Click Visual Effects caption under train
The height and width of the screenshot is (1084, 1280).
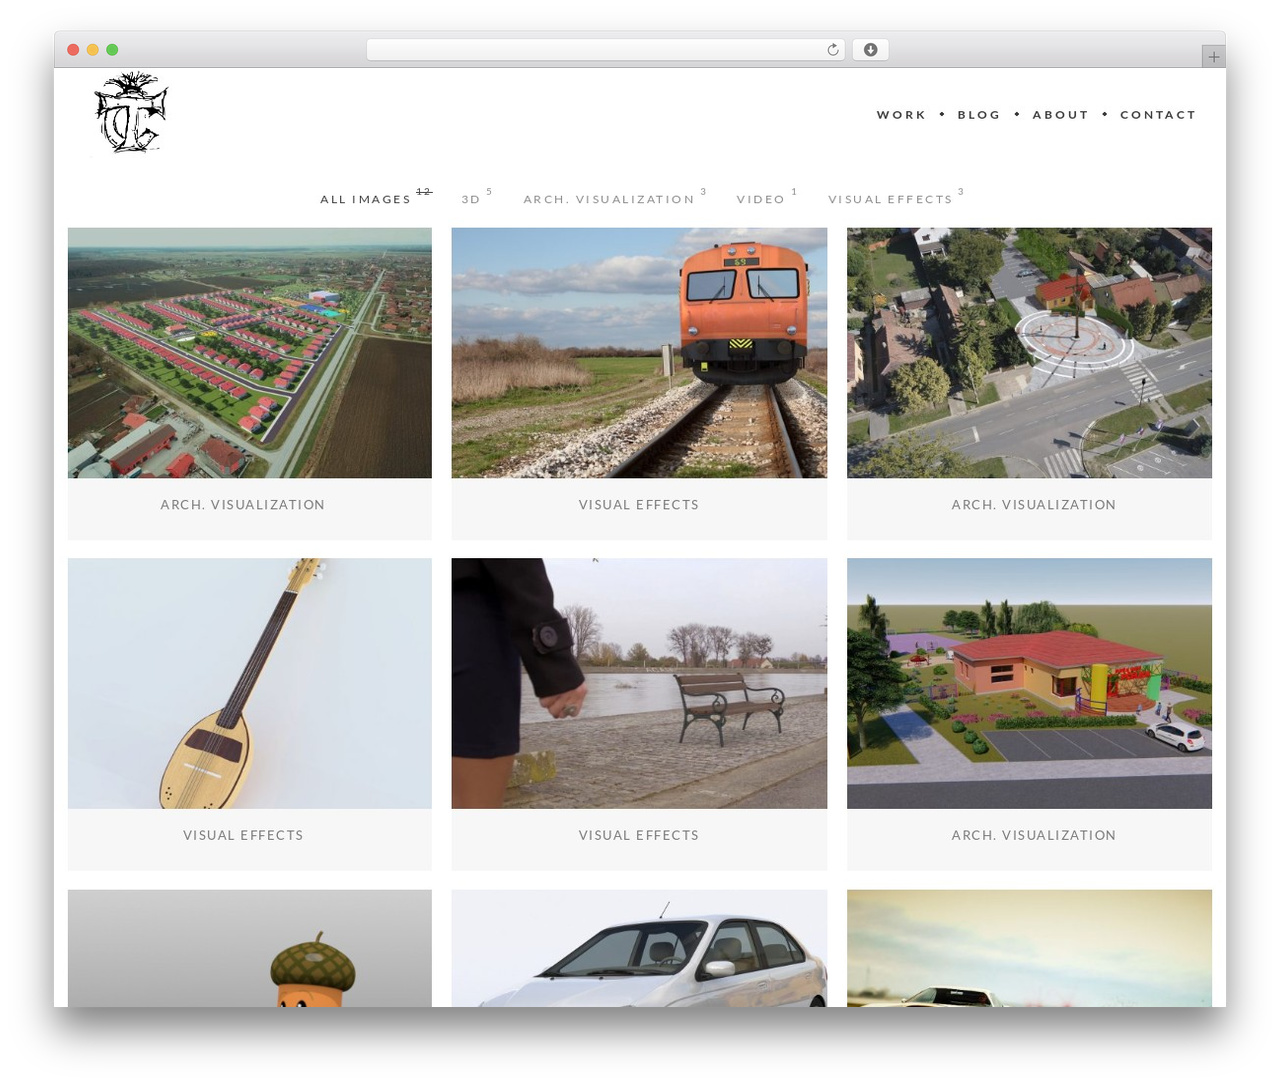click(x=639, y=505)
